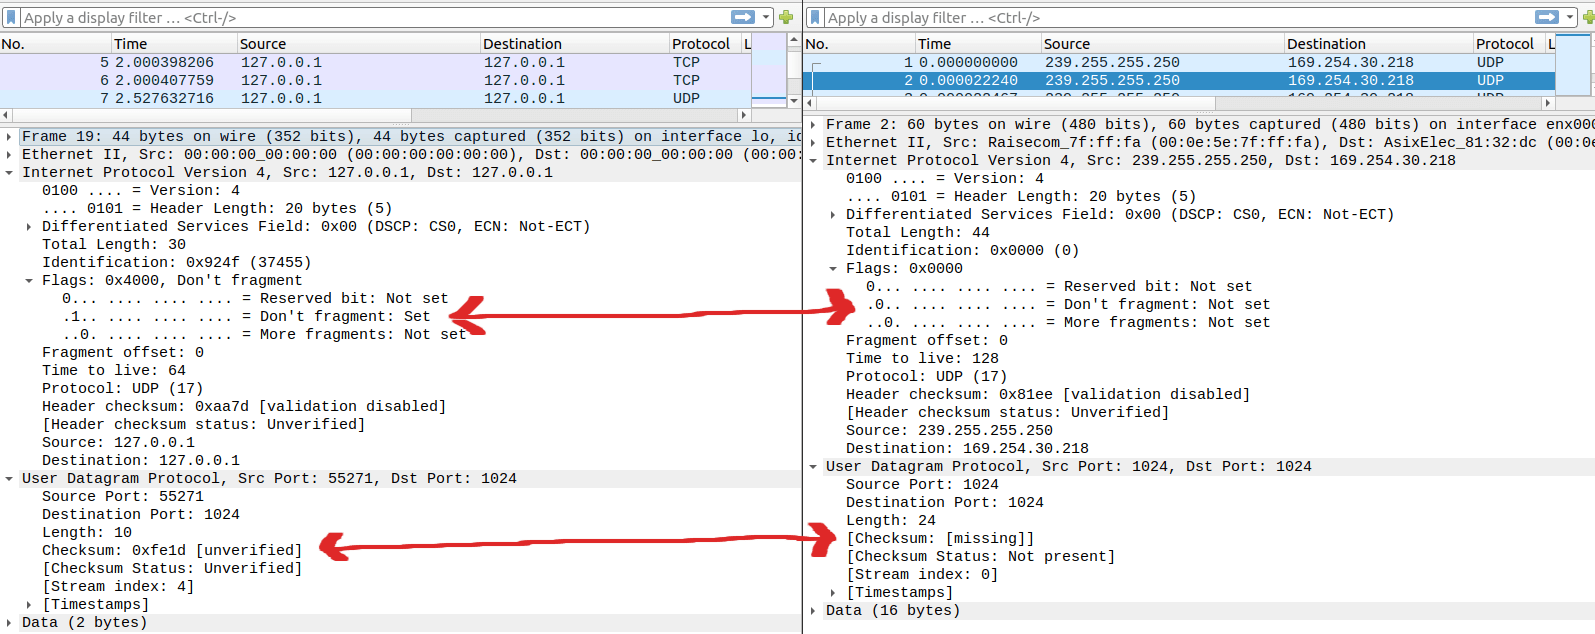Select "Length: 24" line in right window
Viewport: 1595px width, 634px height.
point(891,520)
